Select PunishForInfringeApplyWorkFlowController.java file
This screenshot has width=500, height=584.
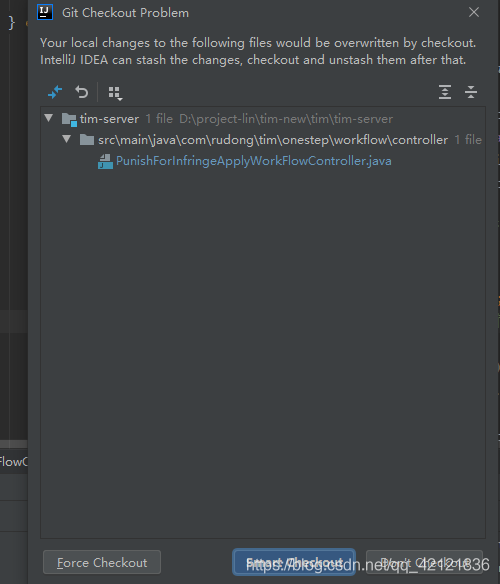(263, 161)
